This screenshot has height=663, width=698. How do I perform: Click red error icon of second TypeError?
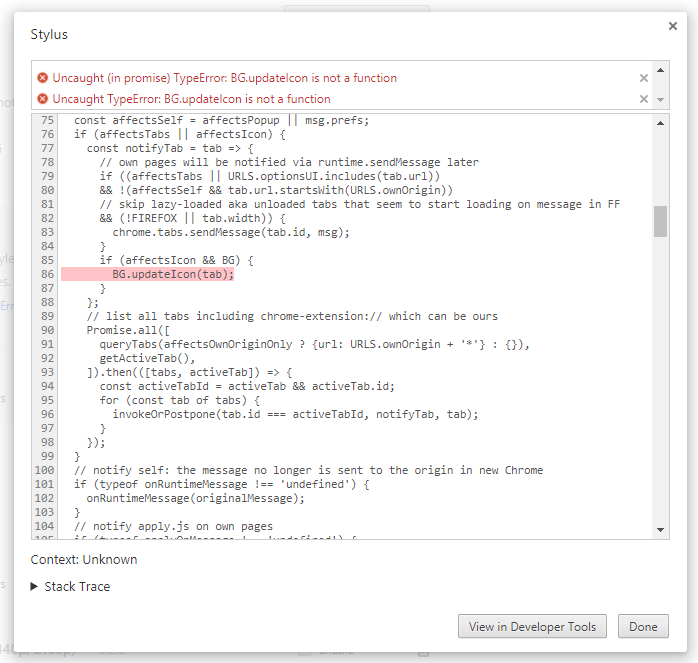(x=42, y=99)
